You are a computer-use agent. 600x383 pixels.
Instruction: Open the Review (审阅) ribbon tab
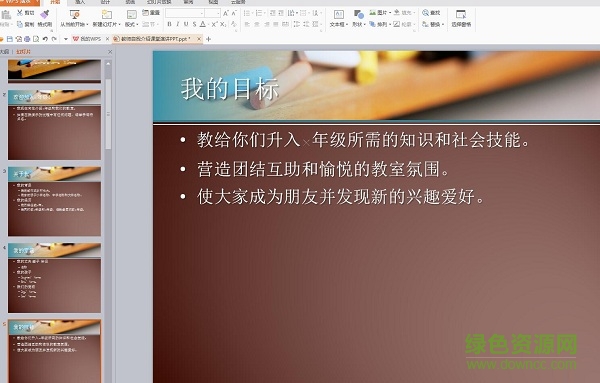188,2
